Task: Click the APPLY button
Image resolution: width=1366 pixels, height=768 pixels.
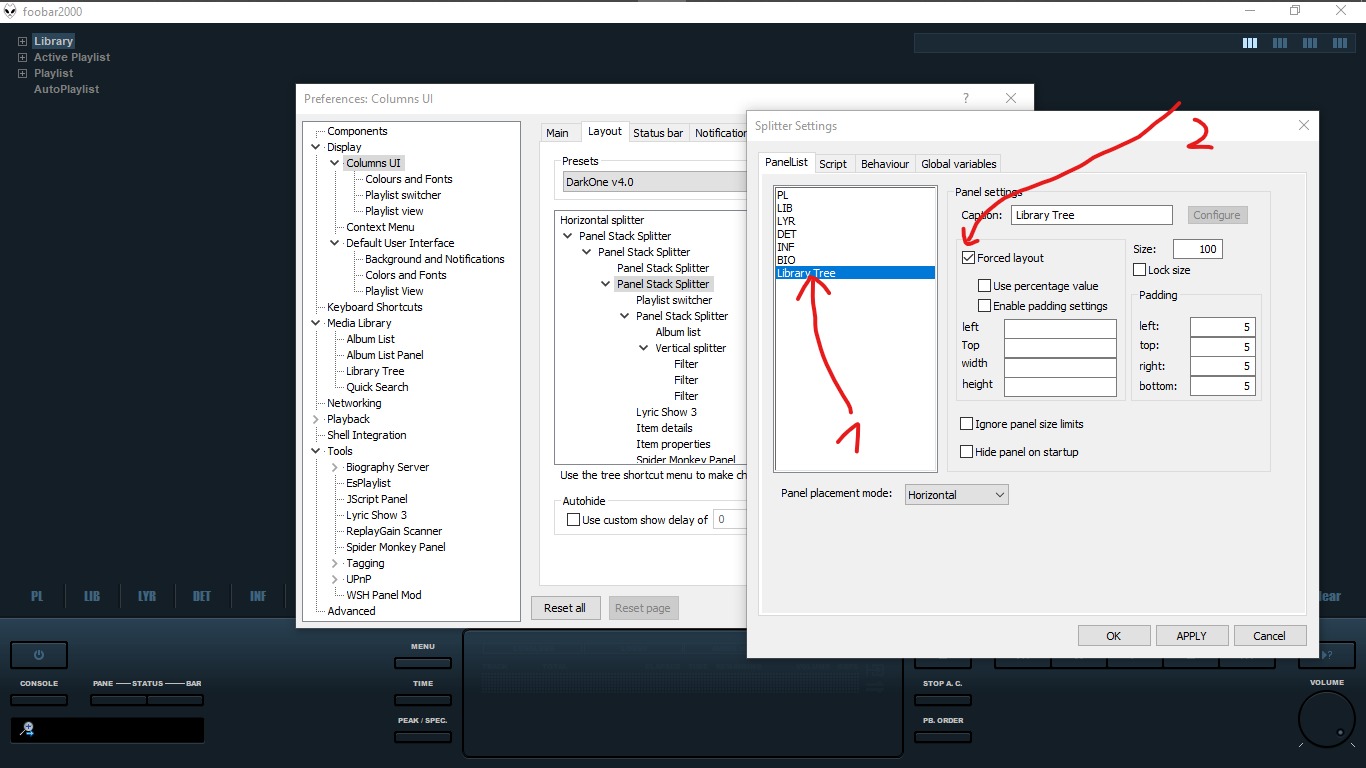Action: pyautogui.click(x=1191, y=636)
